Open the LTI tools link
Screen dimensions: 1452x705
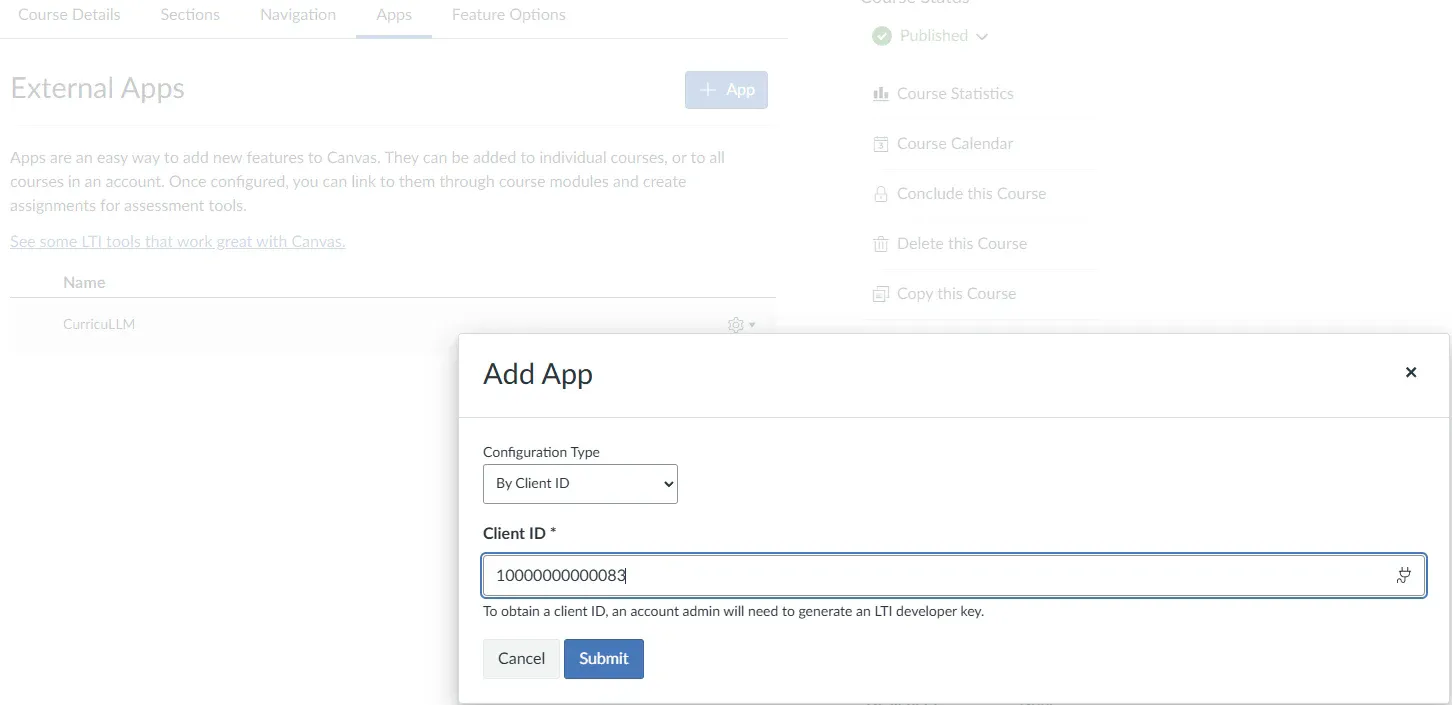tap(177, 241)
